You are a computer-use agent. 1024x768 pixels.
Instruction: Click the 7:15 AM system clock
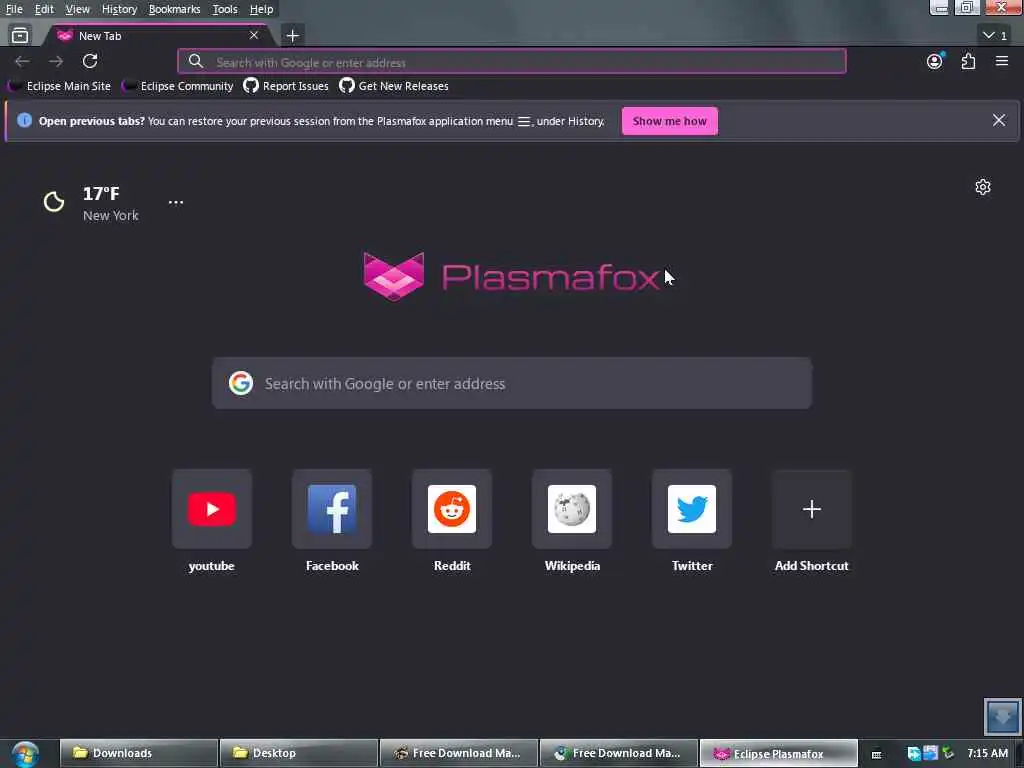987,753
